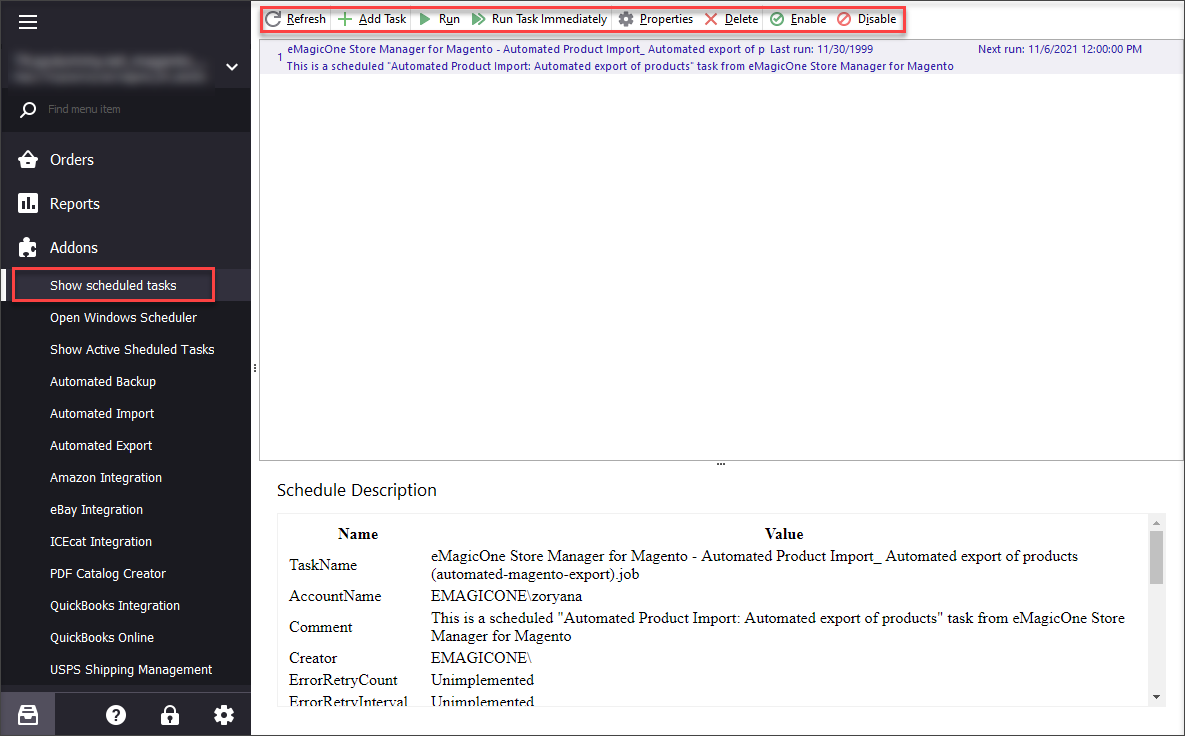The width and height of the screenshot is (1185, 736).
Task: Open the Orders section
Action: coord(72,159)
